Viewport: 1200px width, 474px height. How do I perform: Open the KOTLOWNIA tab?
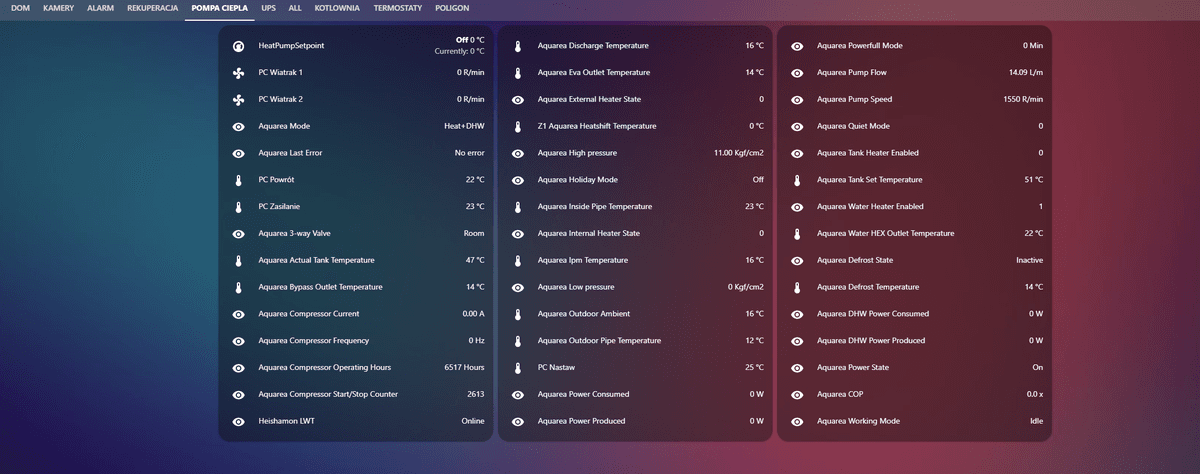click(x=337, y=8)
